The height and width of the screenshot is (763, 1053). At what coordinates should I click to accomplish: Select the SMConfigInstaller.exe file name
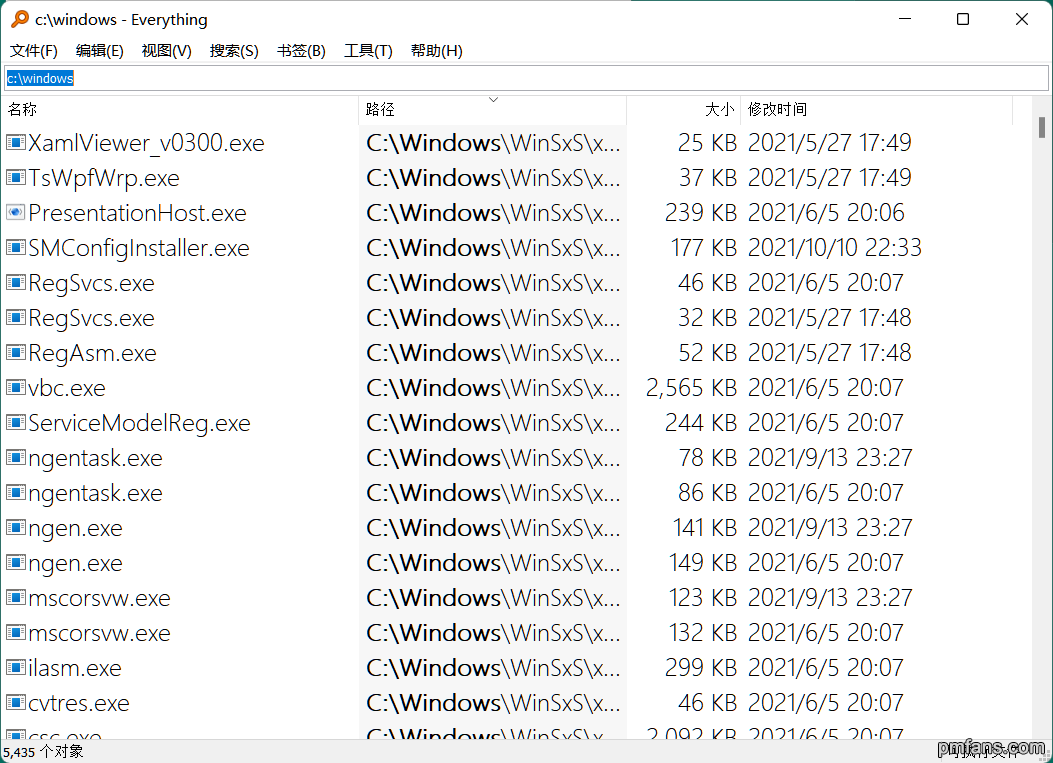pyautogui.click(x=139, y=249)
